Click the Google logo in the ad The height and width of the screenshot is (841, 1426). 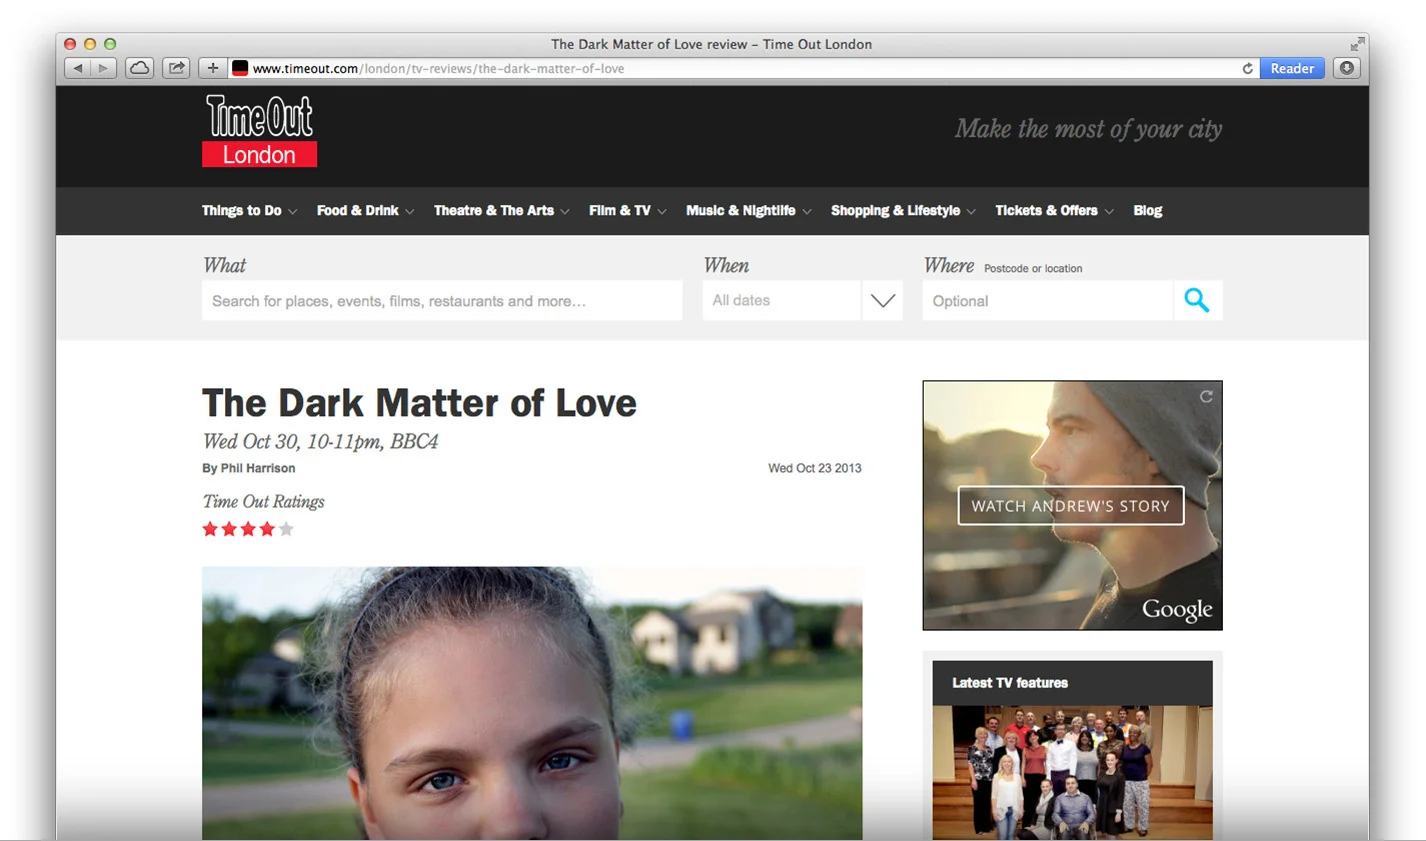(x=1177, y=609)
